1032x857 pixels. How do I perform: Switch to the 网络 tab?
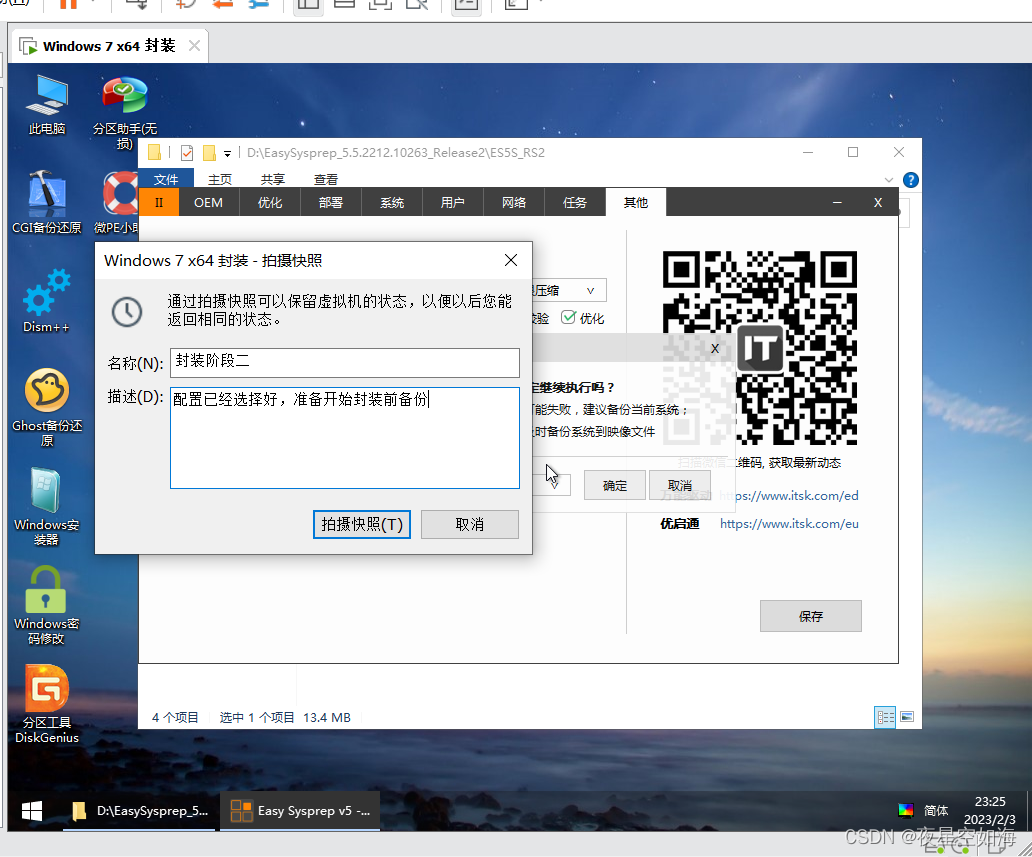coord(514,202)
